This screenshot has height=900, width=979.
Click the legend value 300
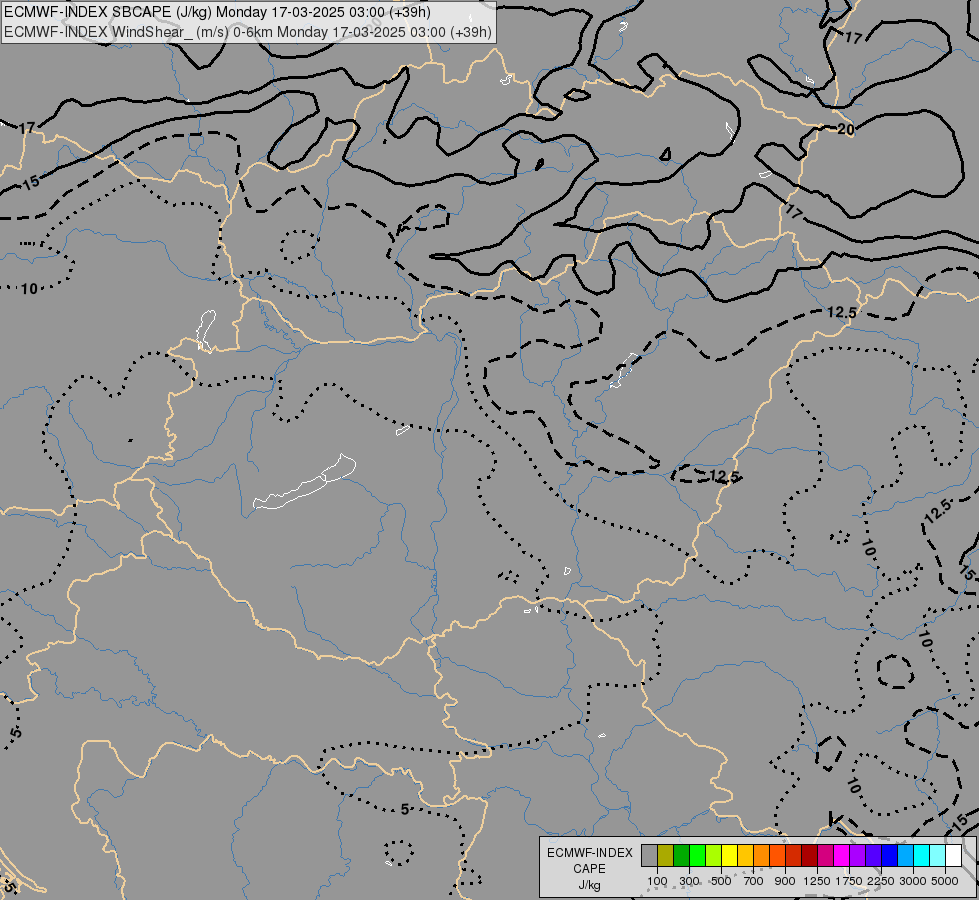tap(689, 881)
